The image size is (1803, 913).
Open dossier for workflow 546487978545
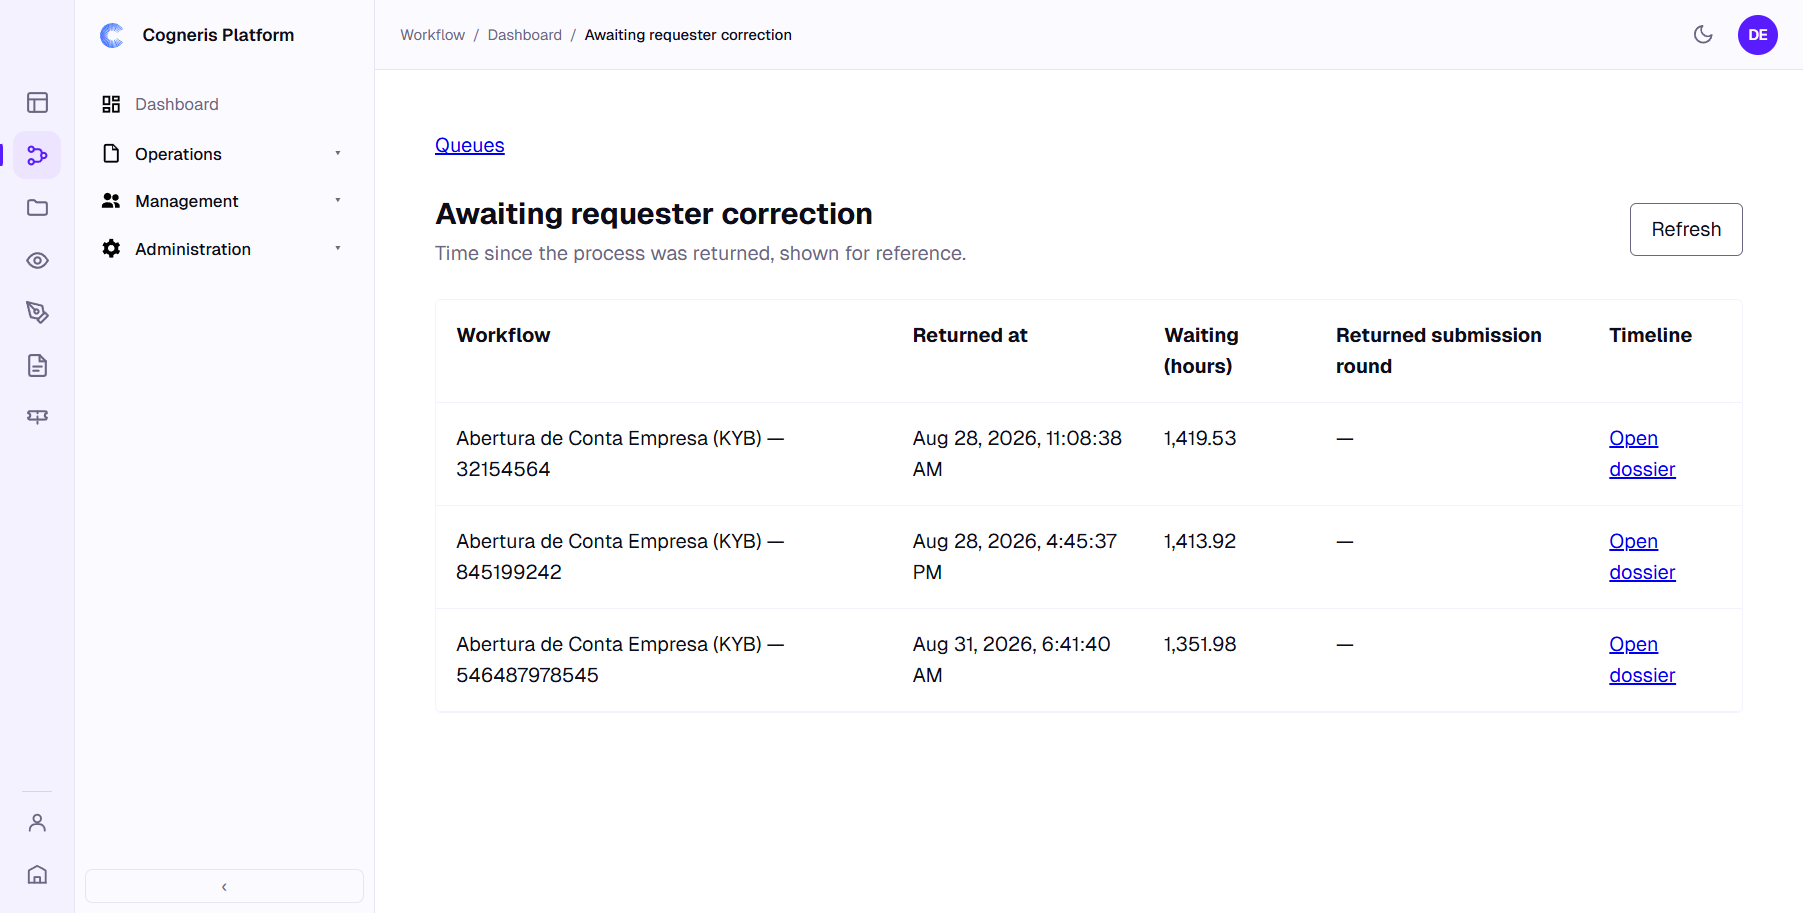click(1642, 660)
